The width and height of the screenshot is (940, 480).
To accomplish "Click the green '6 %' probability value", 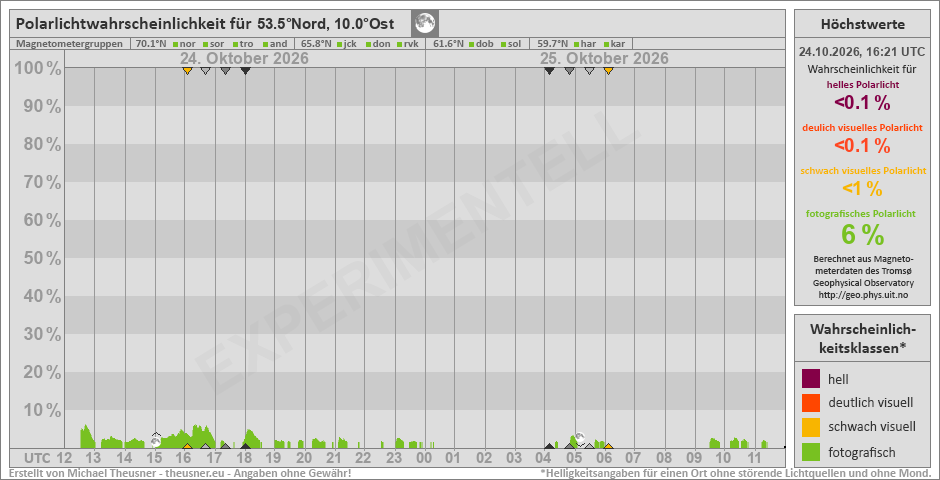I will point(863,234).
